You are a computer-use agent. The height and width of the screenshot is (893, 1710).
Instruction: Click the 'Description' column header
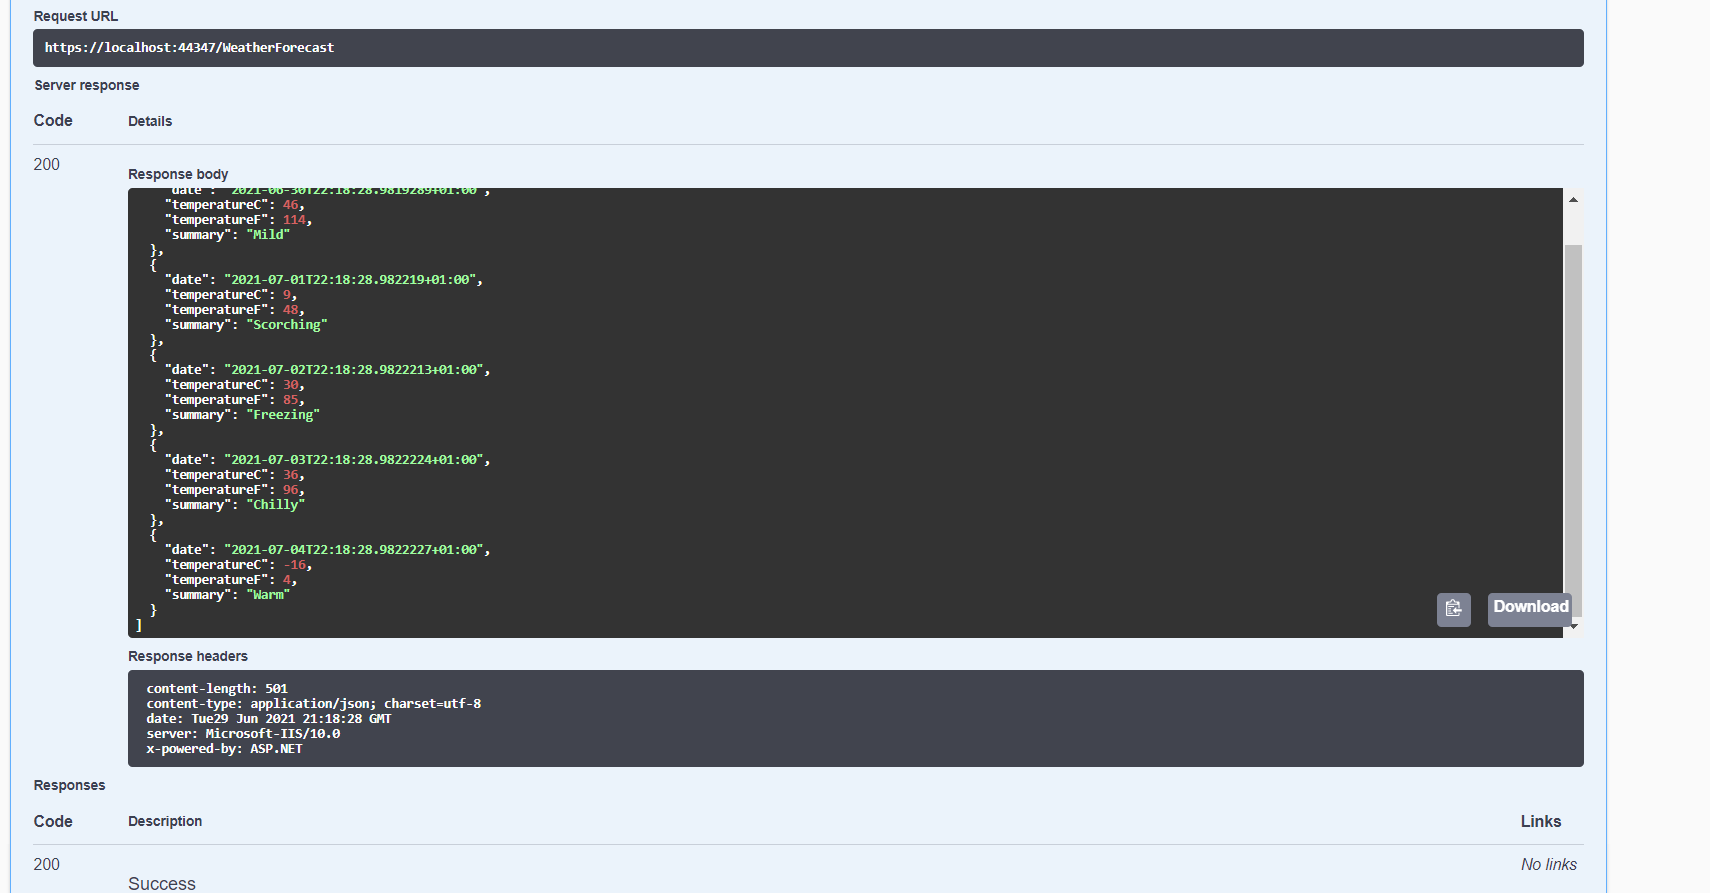coord(165,821)
